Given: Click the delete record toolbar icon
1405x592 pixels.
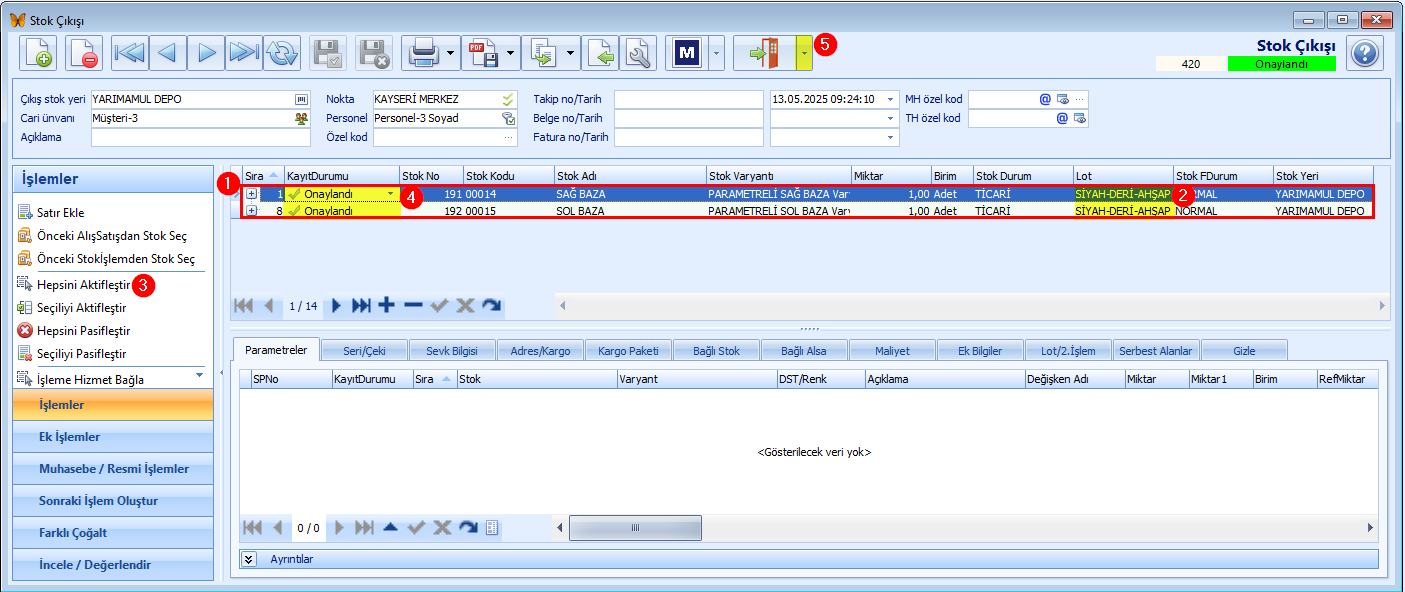Looking at the screenshot, I should click(x=85, y=53).
